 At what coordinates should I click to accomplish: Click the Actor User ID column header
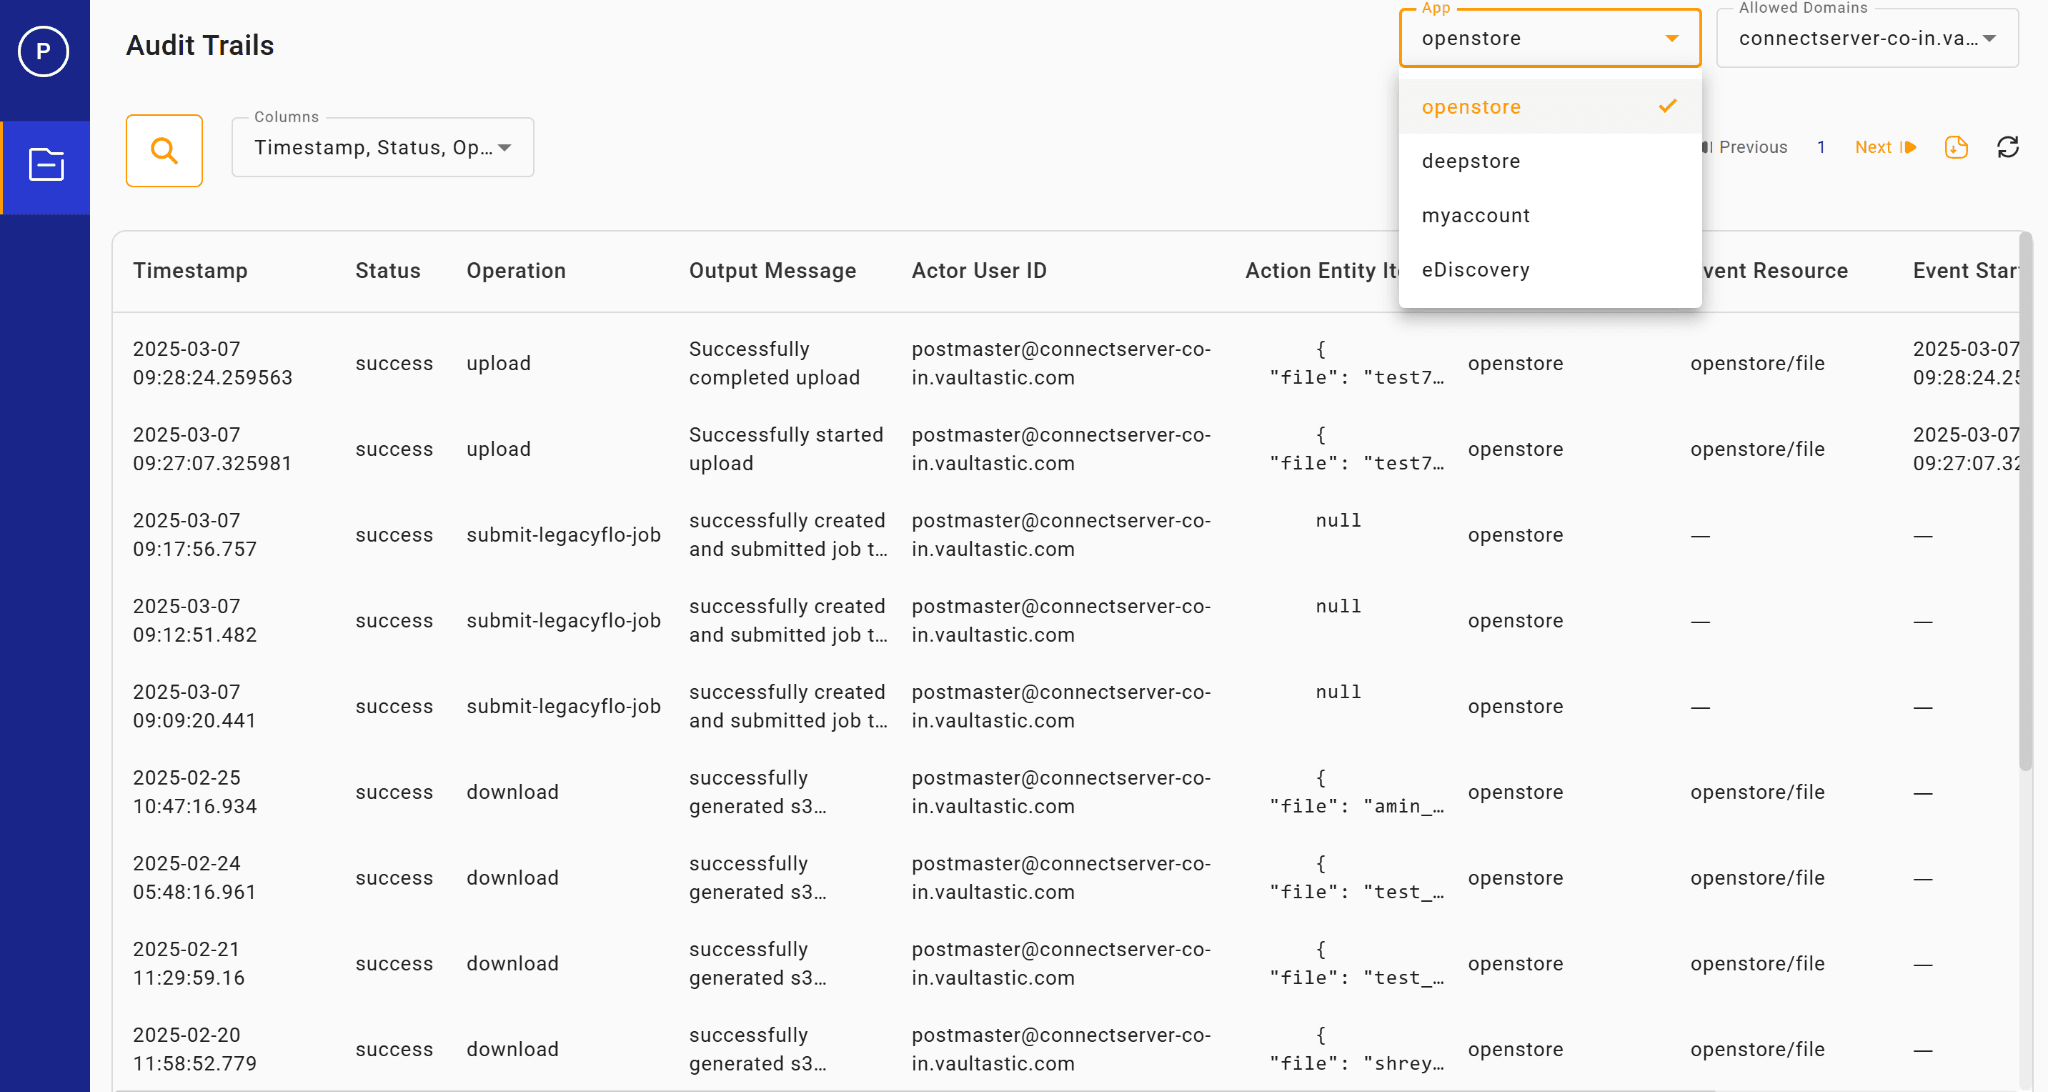pos(979,271)
